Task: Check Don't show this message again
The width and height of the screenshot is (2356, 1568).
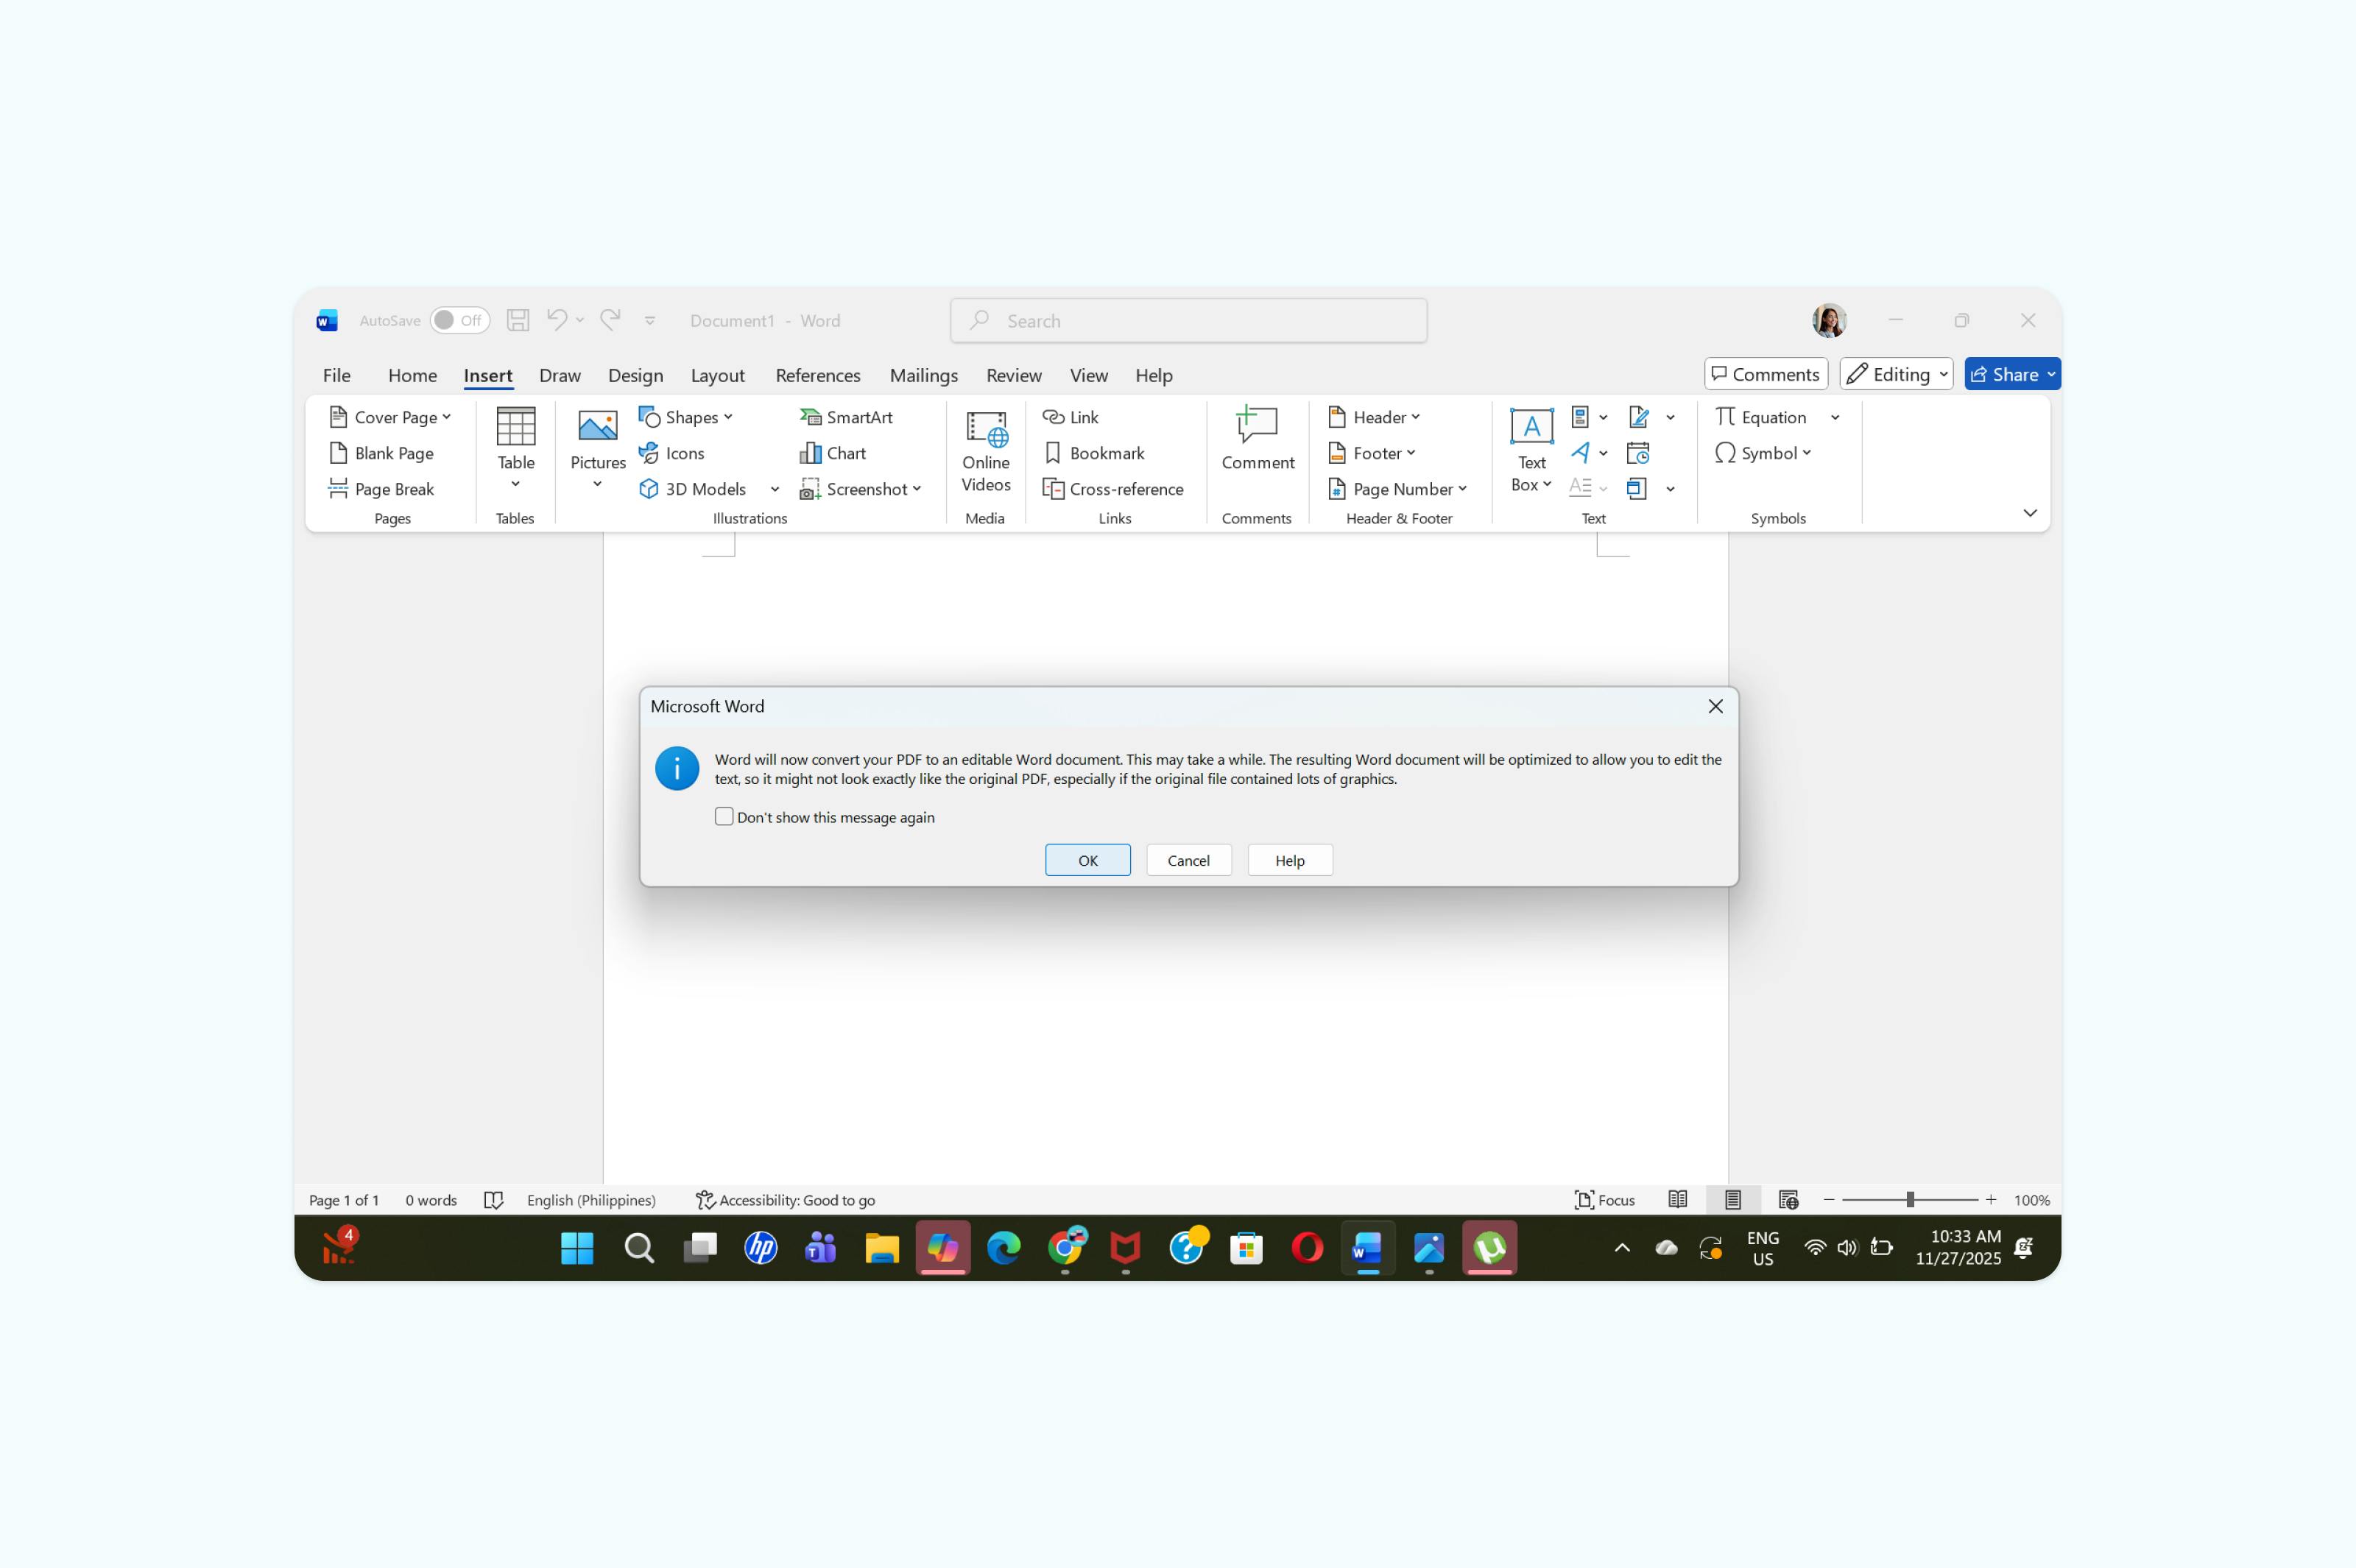Action: [723, 816]
